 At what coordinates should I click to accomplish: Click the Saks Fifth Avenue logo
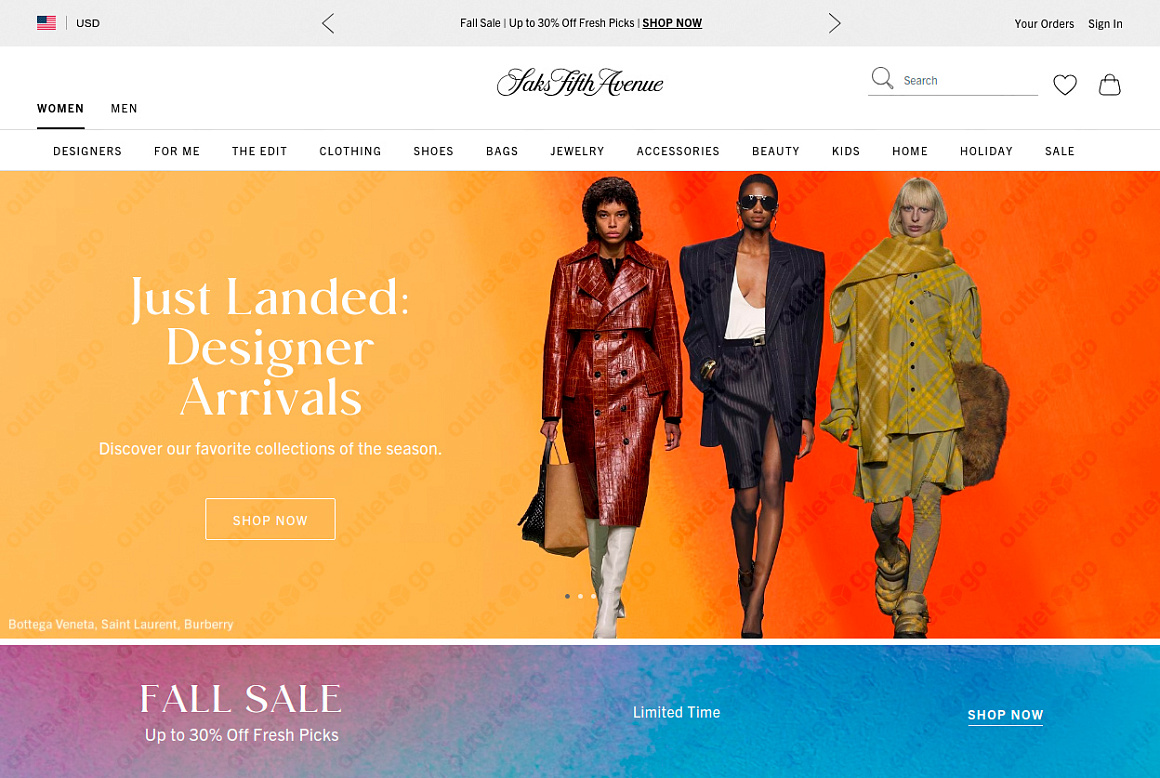coord(580,83)
